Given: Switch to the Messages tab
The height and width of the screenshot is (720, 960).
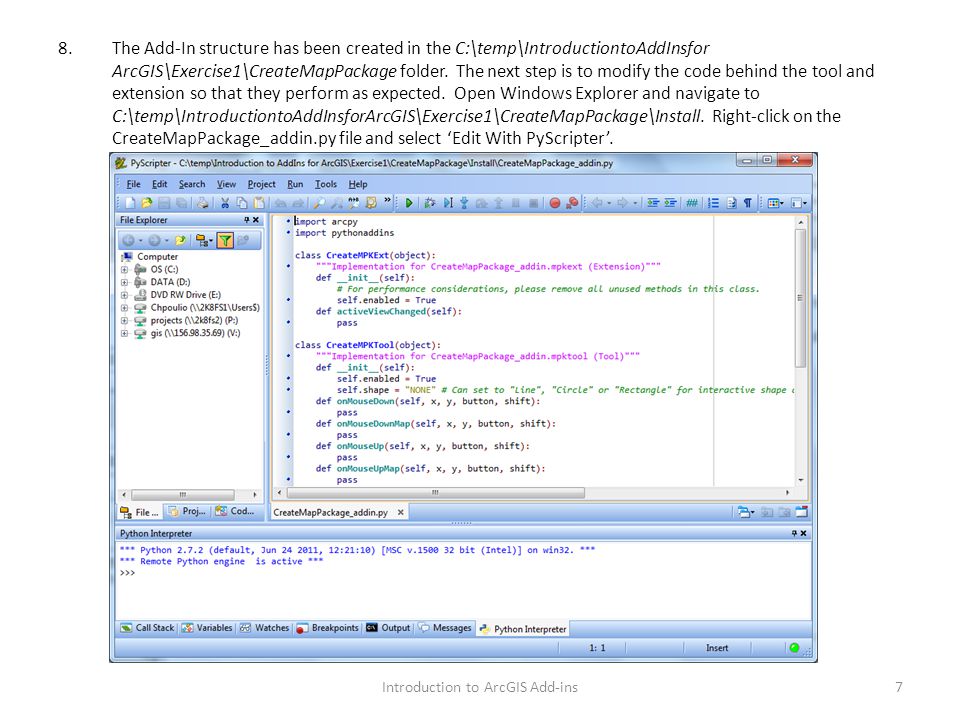Looking at the screenshot, I should point(445,628).
